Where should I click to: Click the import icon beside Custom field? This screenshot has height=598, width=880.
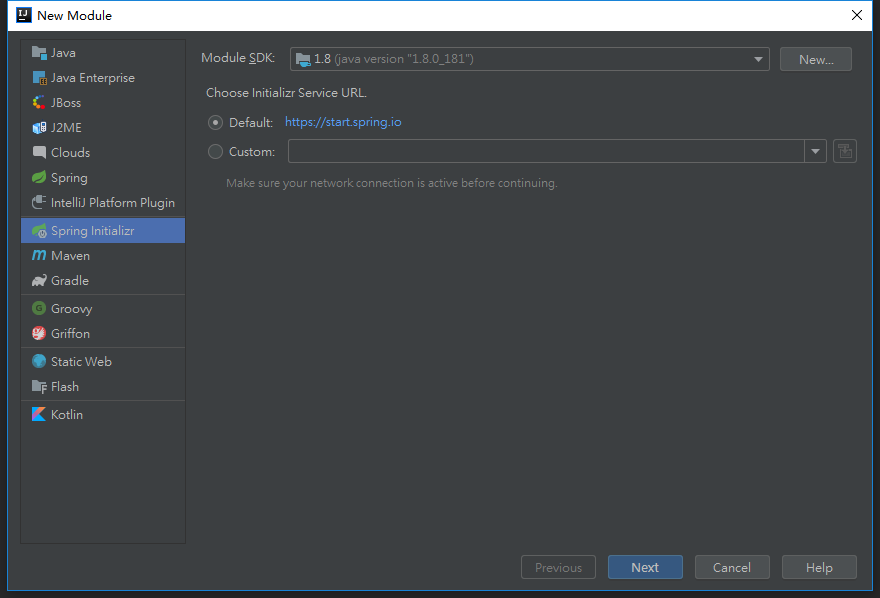pyautogui.click(x=845, y=151)
